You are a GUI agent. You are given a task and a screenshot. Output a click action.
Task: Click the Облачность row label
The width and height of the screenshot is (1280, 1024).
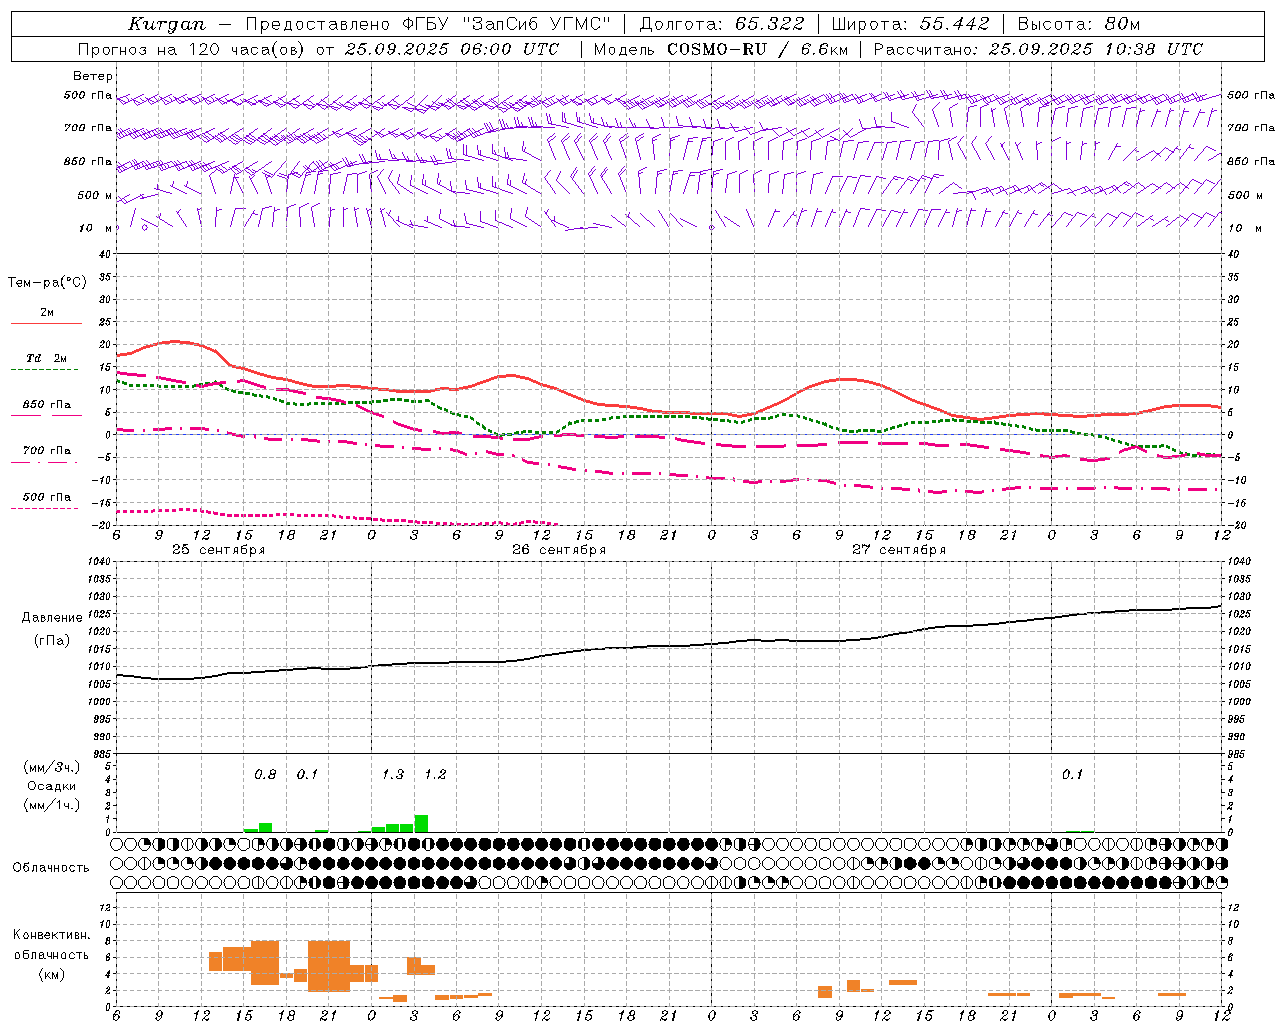point(51,868)
